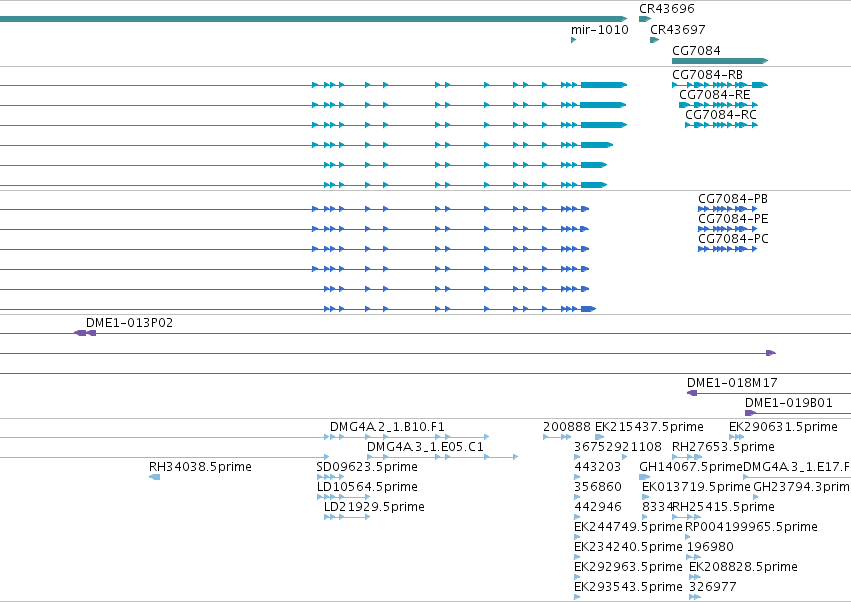Click the DME1-018M17 arrow glyph
The width and height of the screenshot is (851, 602).
pos(692,393)
